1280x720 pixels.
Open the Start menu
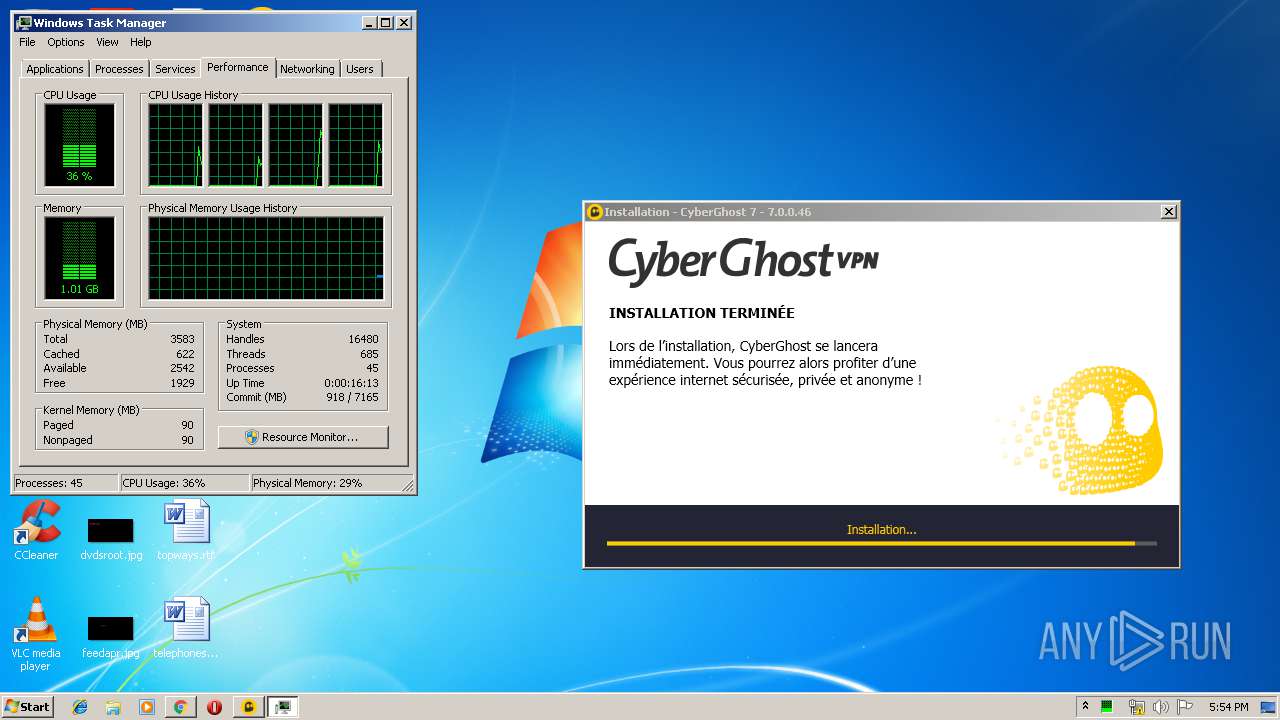27,706
